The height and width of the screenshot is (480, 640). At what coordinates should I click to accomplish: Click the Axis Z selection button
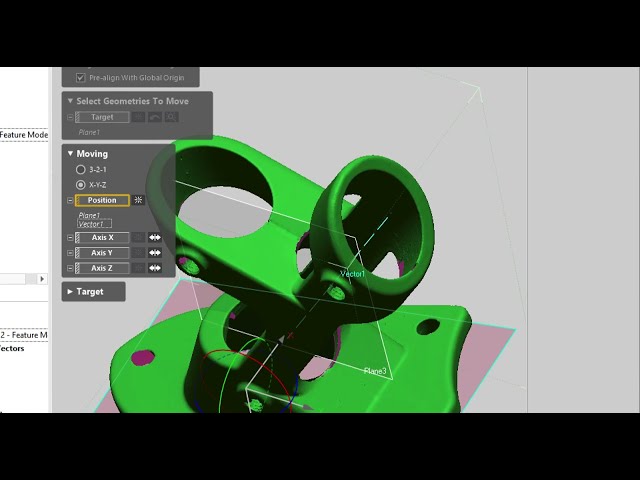click(x=102, y=268)
